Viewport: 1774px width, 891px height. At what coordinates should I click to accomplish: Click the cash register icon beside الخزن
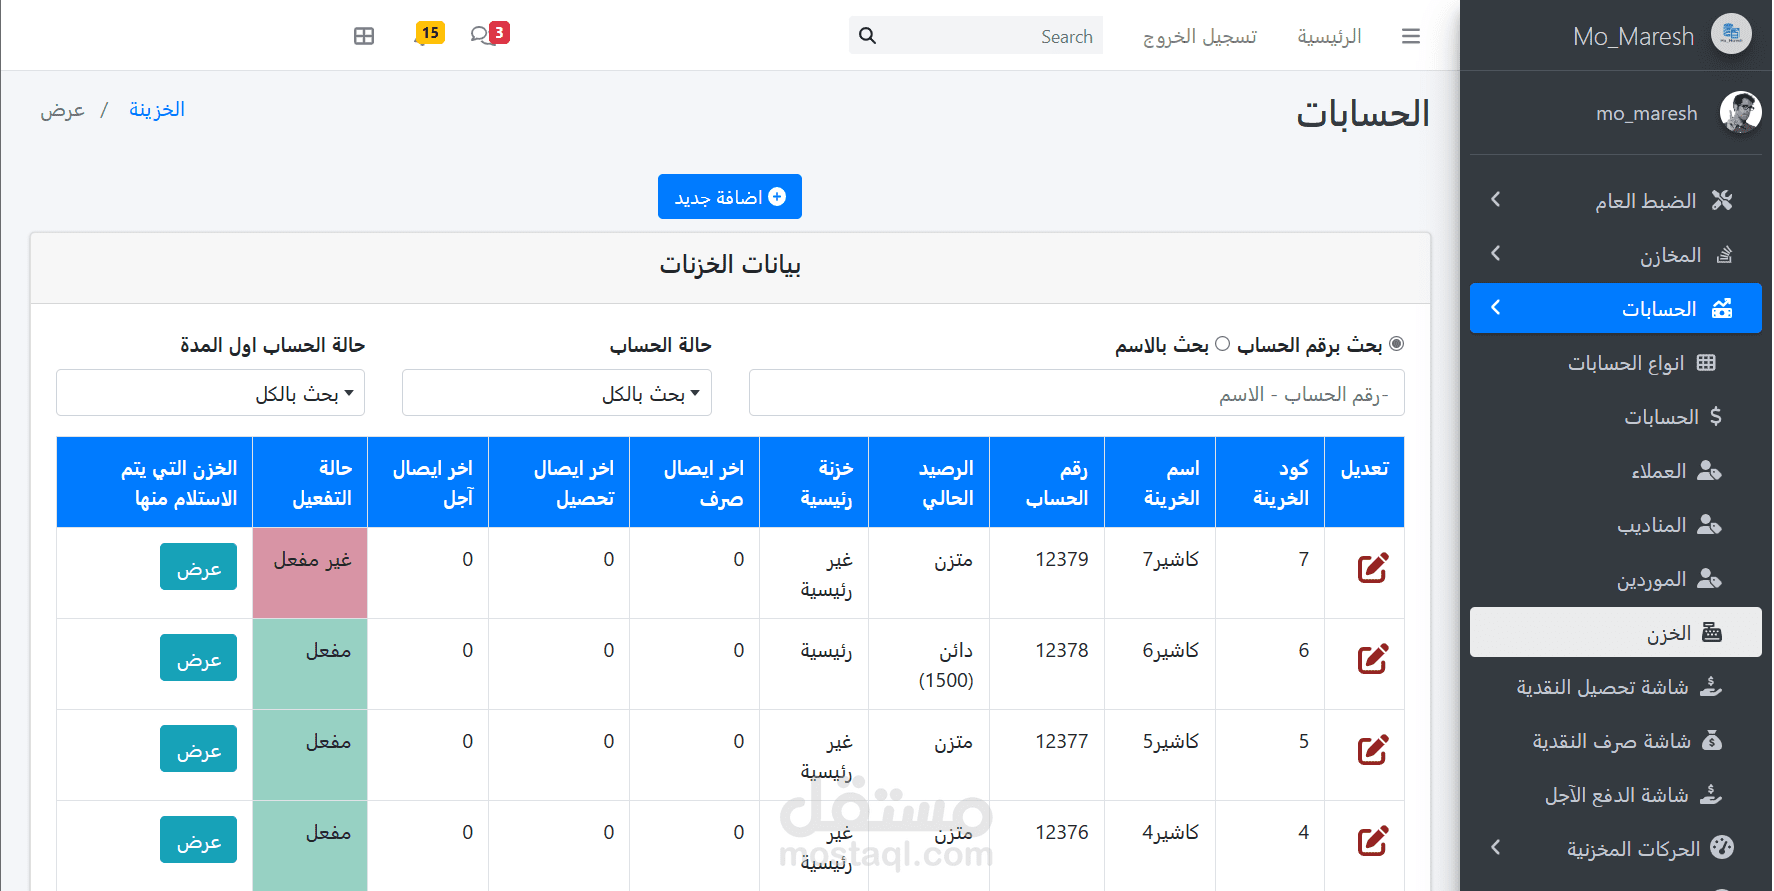pos(1712,632)
